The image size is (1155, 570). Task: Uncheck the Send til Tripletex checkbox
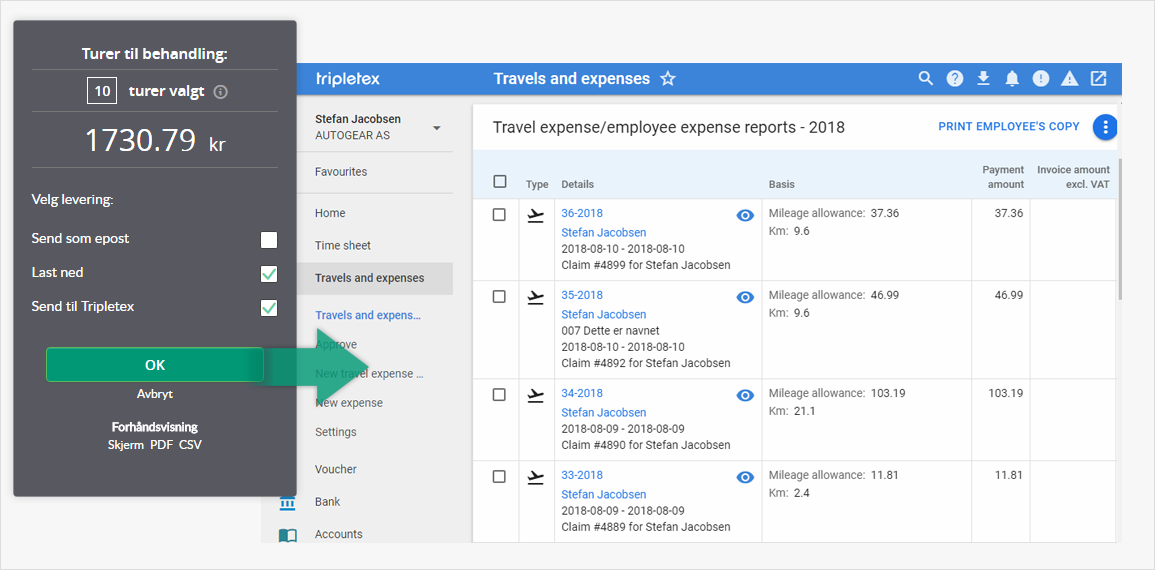[268, 308]
